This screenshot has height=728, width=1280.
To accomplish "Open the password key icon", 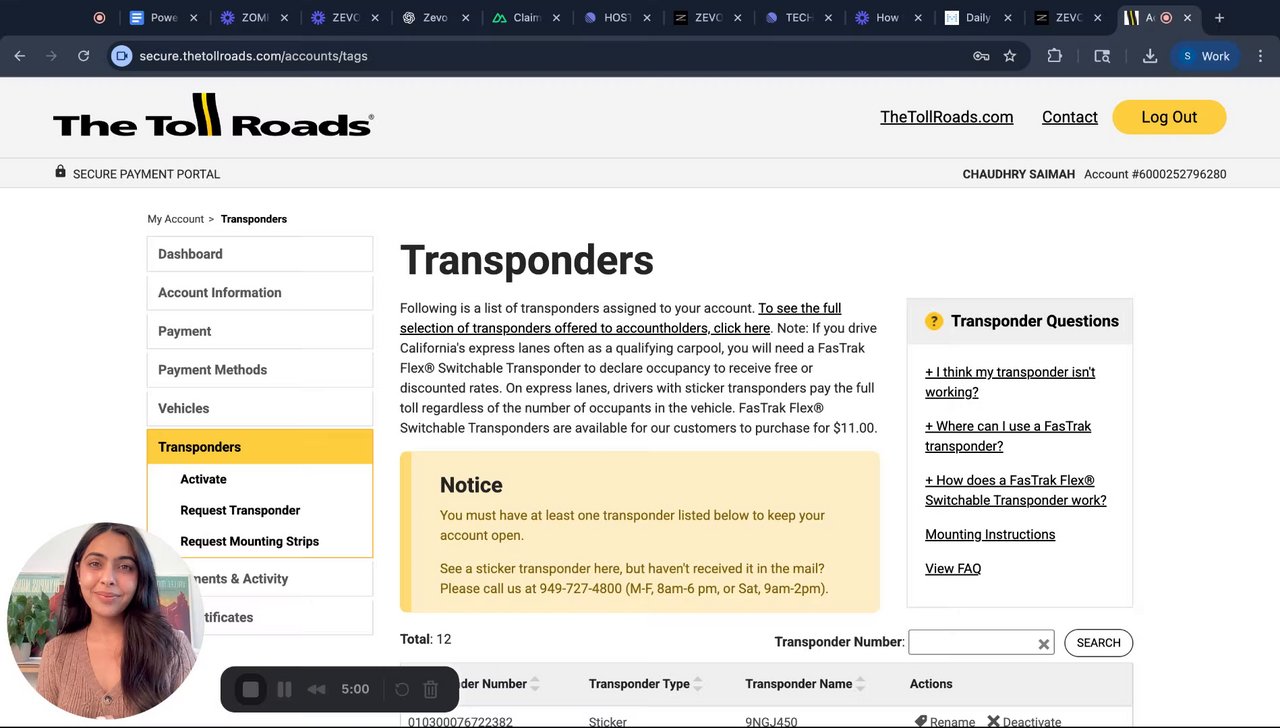I will 981,56.
